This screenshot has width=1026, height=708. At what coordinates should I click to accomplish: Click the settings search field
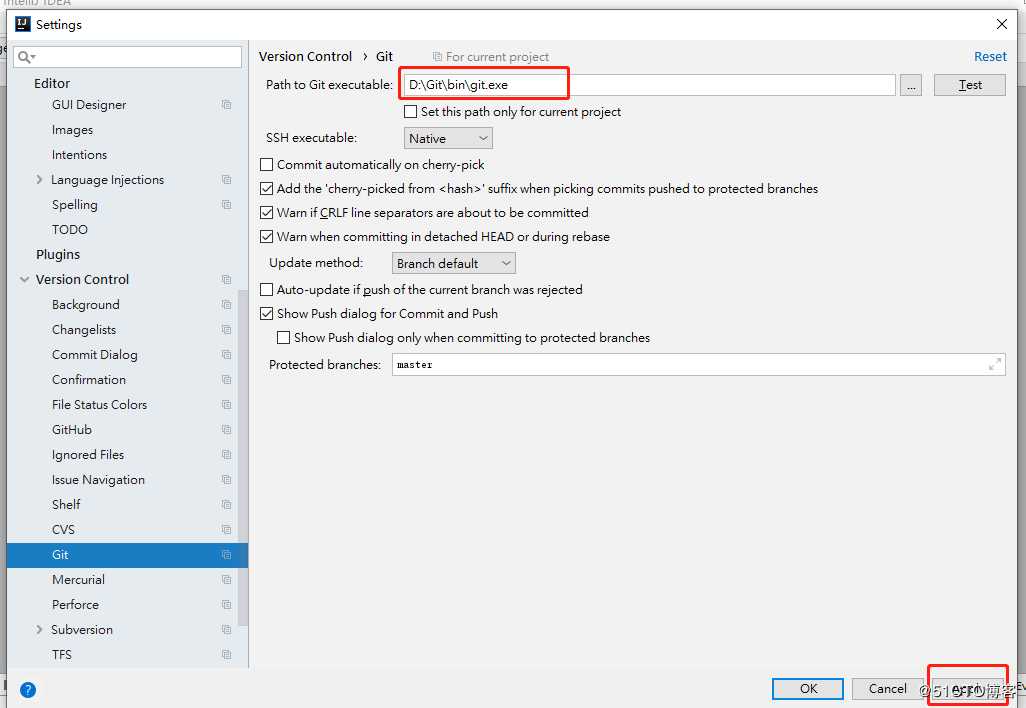pos(127,57)
